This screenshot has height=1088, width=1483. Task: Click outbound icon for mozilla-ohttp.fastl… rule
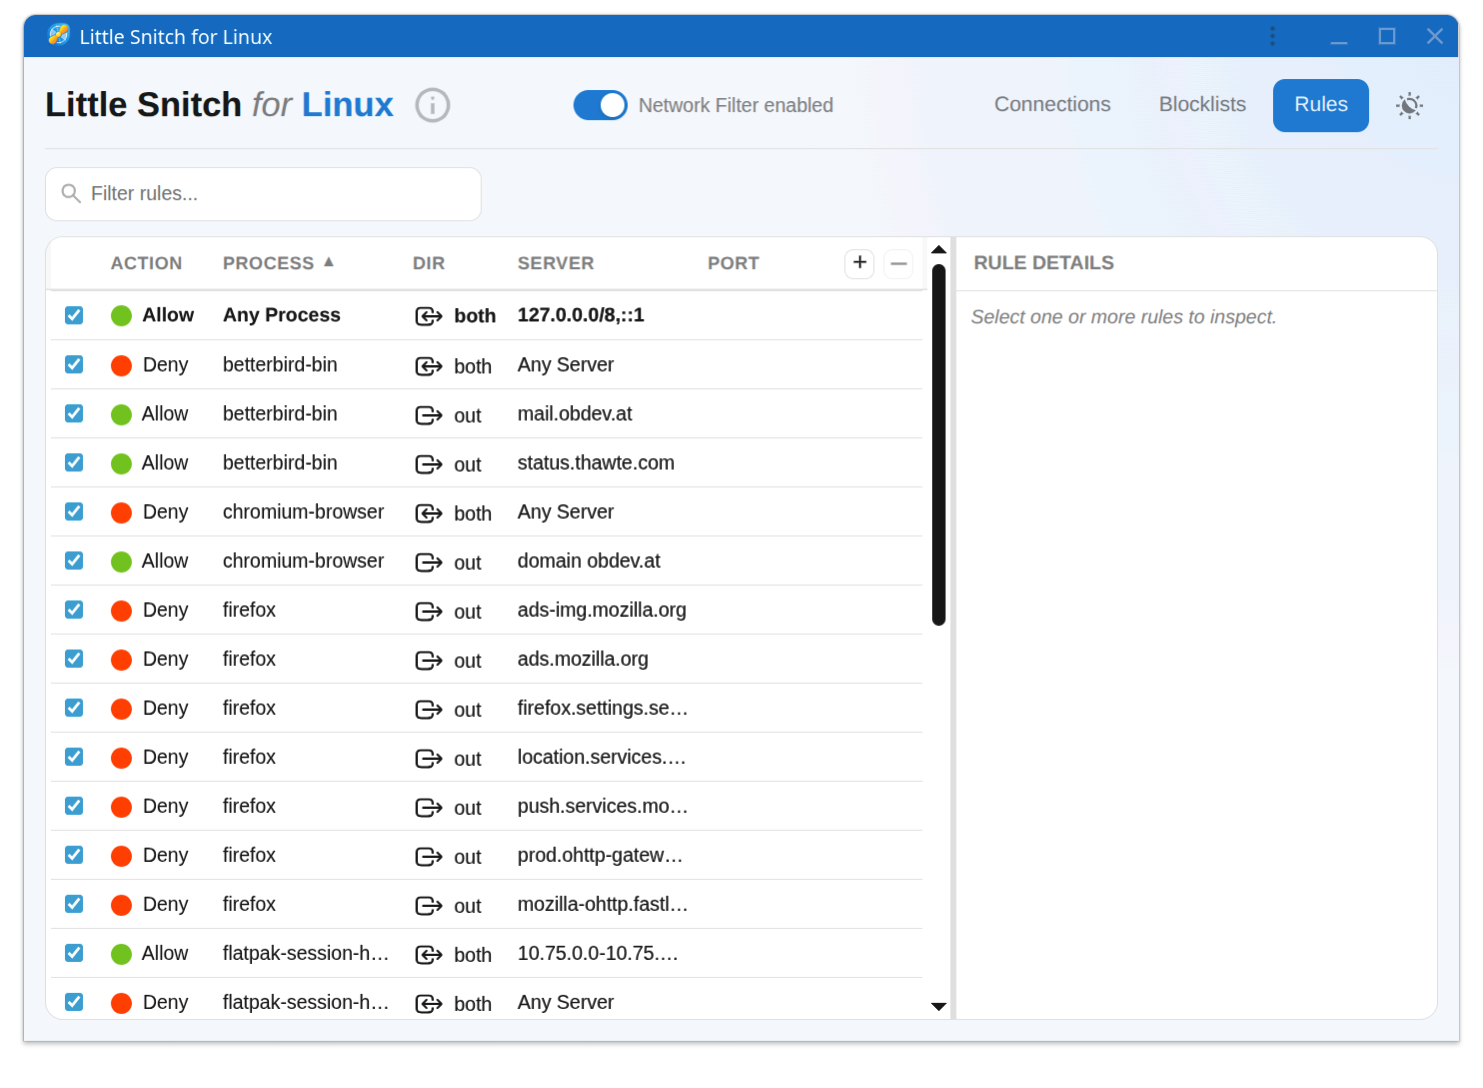(x=429, y=905)
